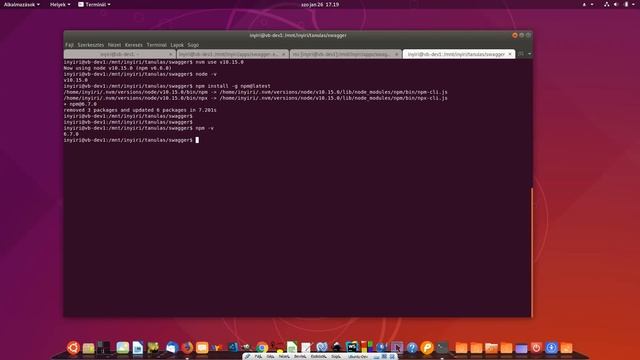Open Bevitel menu in VirtualBox bottom toolbar
Viewport: 640px width, 360px height.
[300, 356]
